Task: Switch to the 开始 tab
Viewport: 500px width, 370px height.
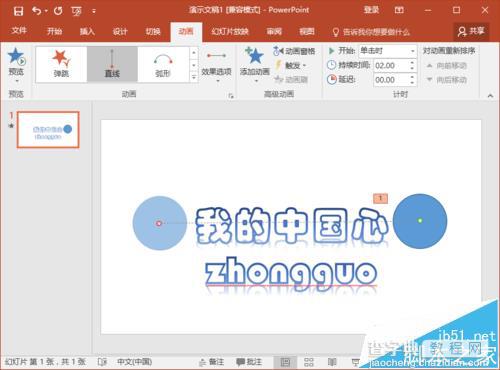Action: tap(54, 32)
